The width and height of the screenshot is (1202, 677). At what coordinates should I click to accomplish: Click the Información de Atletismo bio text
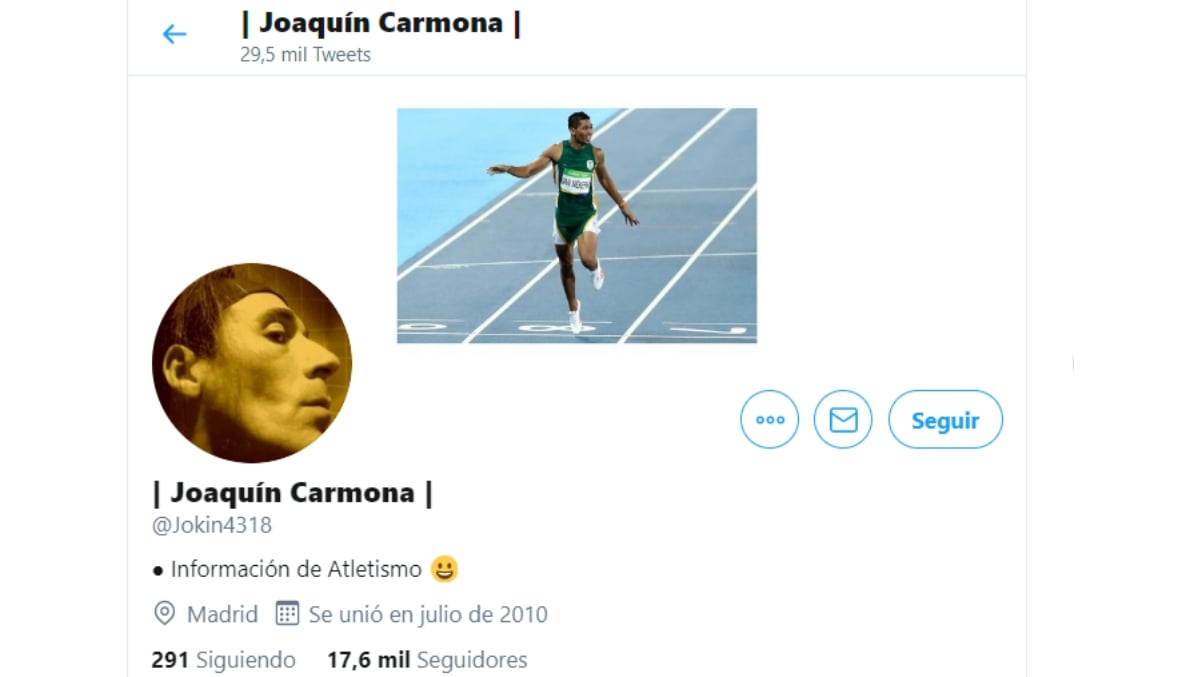[296, 569]
